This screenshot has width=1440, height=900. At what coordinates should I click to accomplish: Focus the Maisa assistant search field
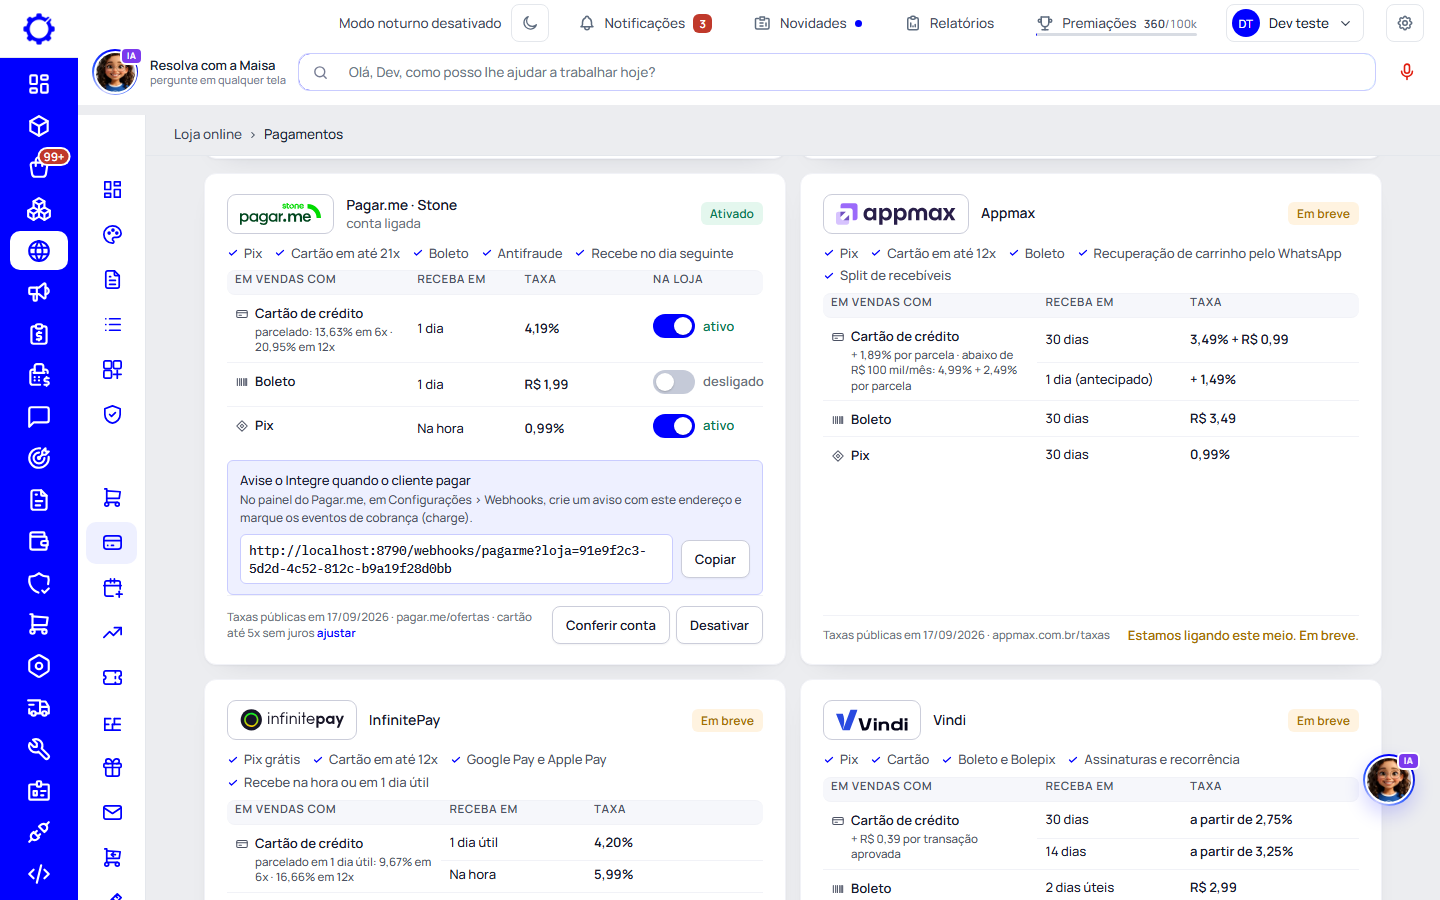pos(837,72)
